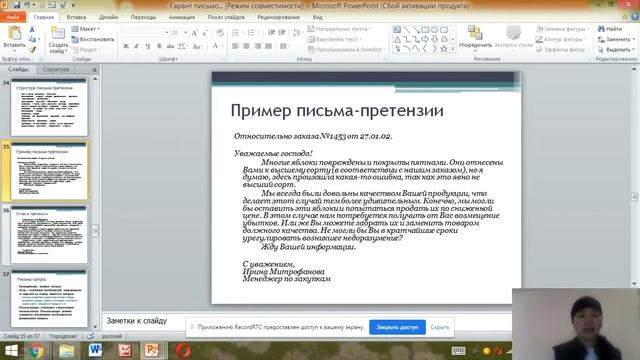Switch to the Вставка (Insert) tab
This screenshot has width=640, height=360.
76,17
